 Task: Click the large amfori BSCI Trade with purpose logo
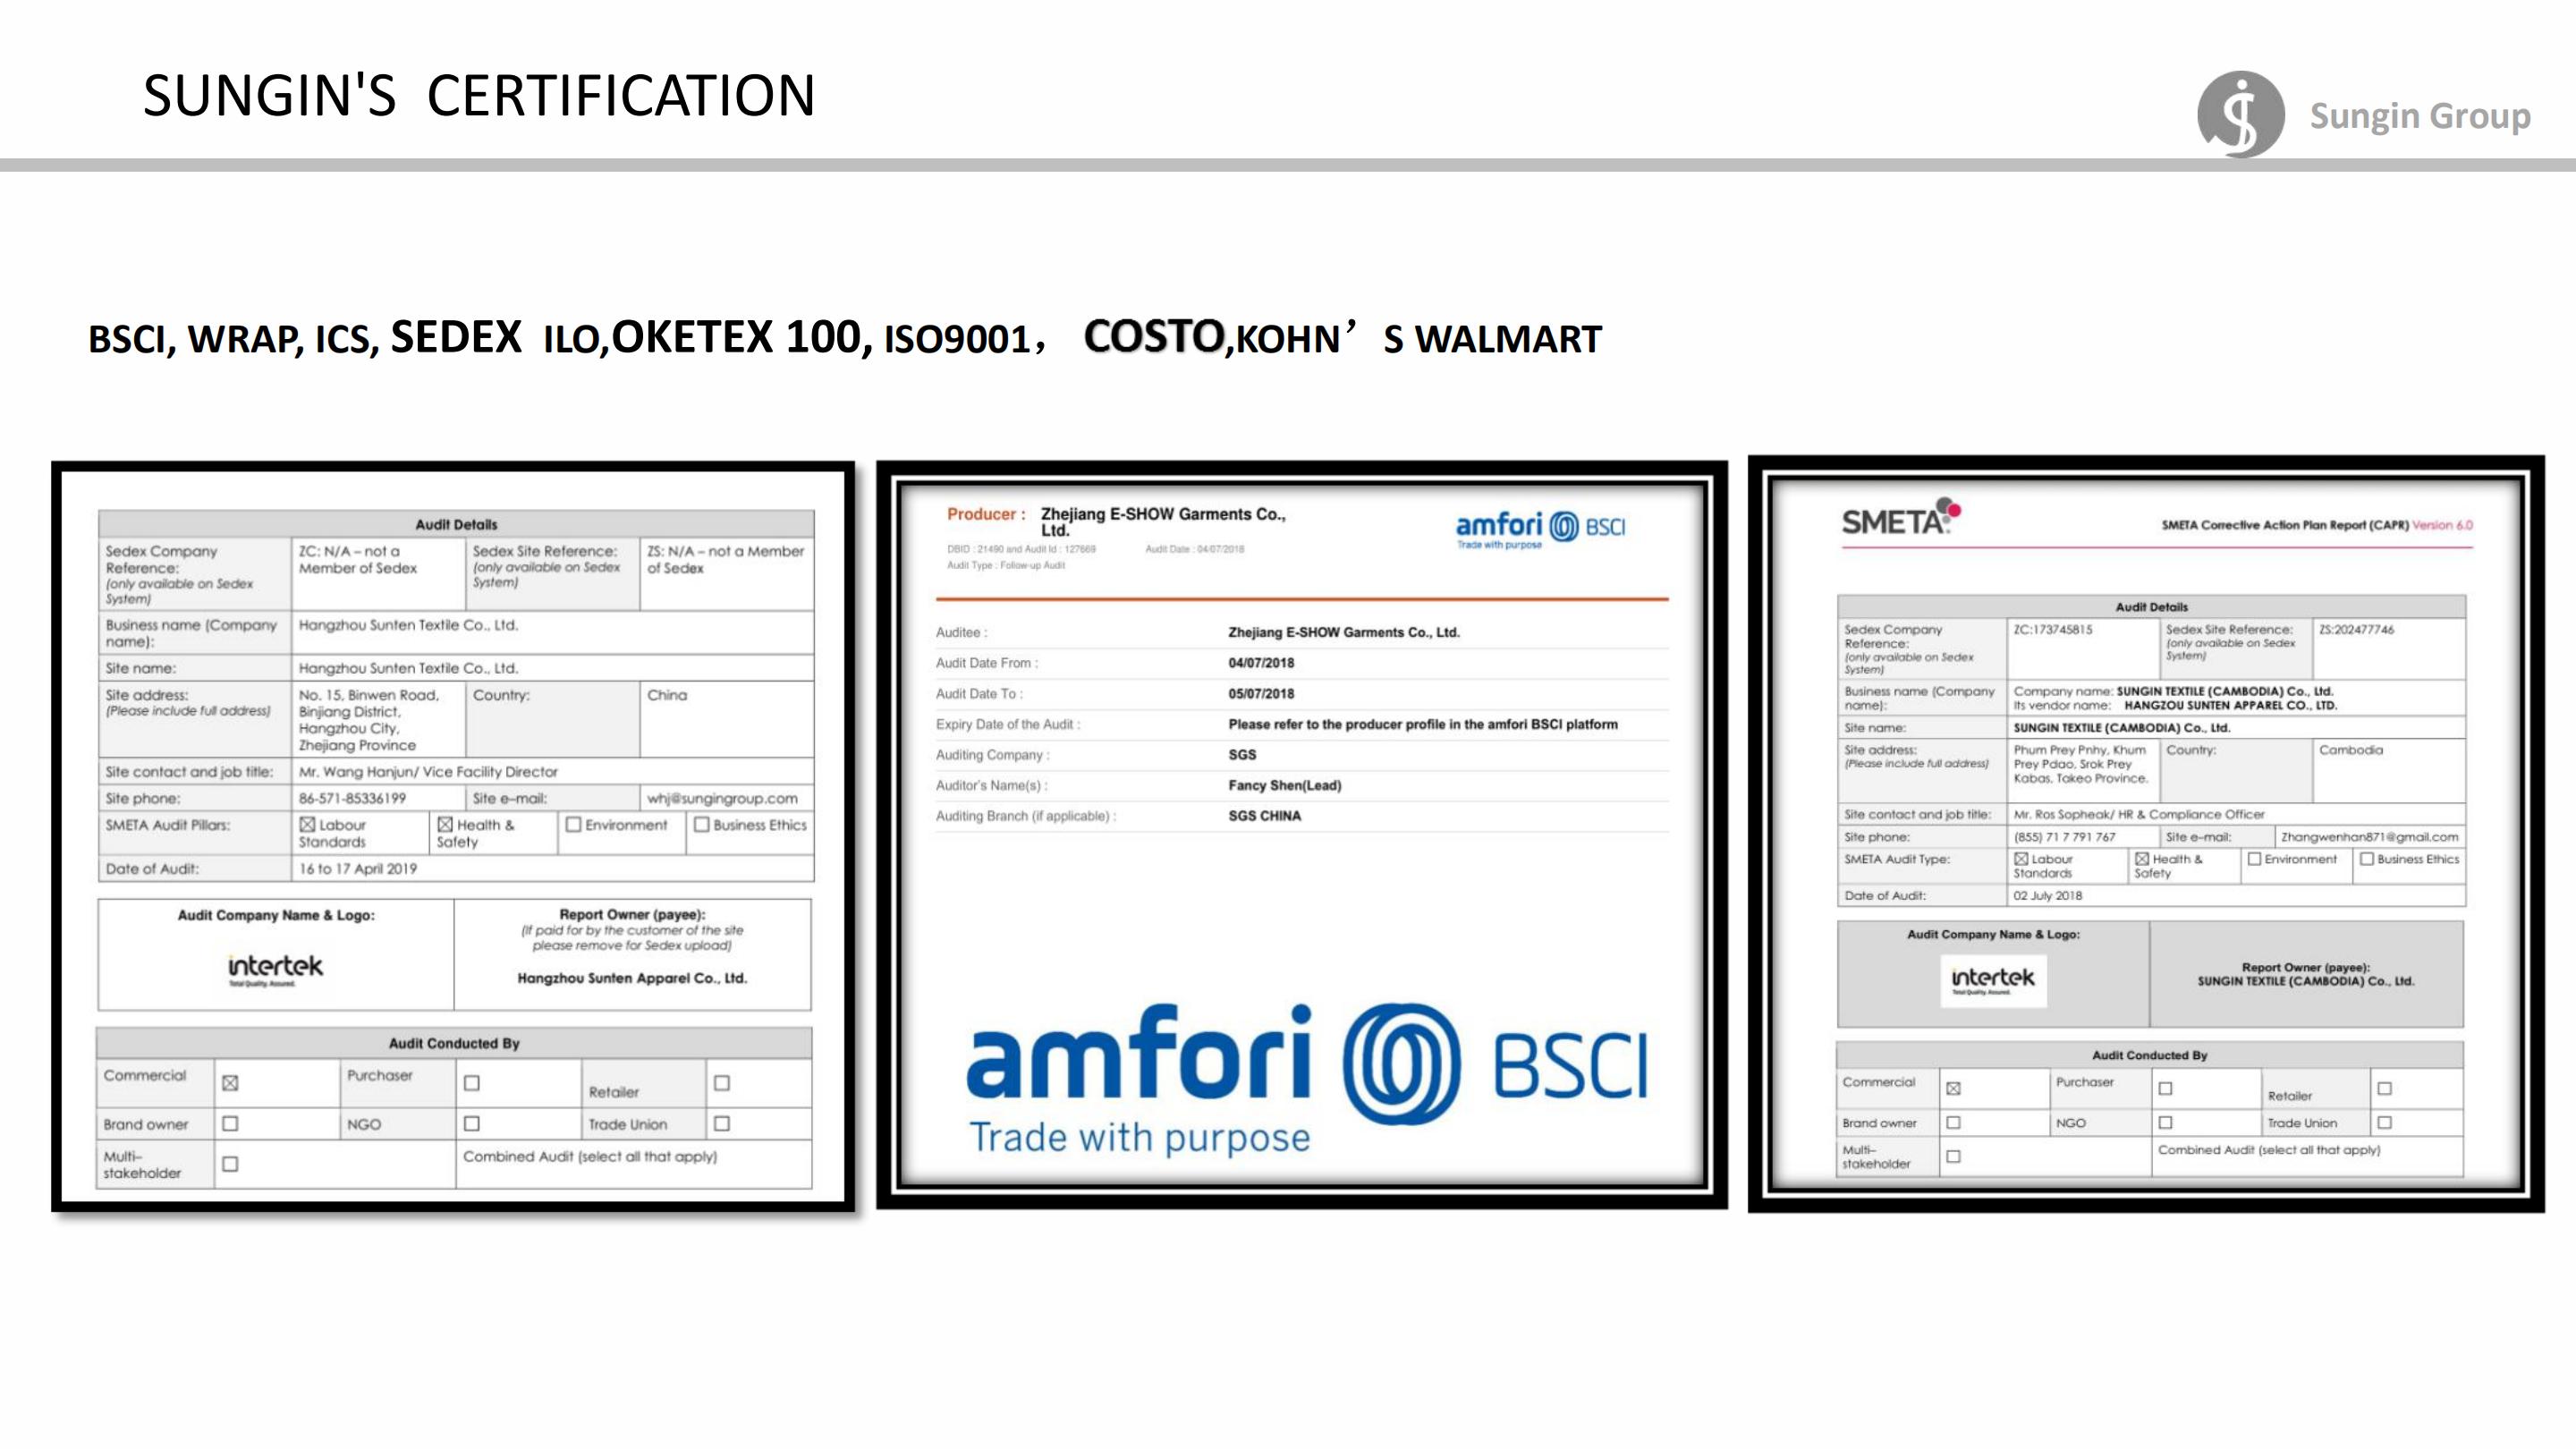pos(1306,1080)
